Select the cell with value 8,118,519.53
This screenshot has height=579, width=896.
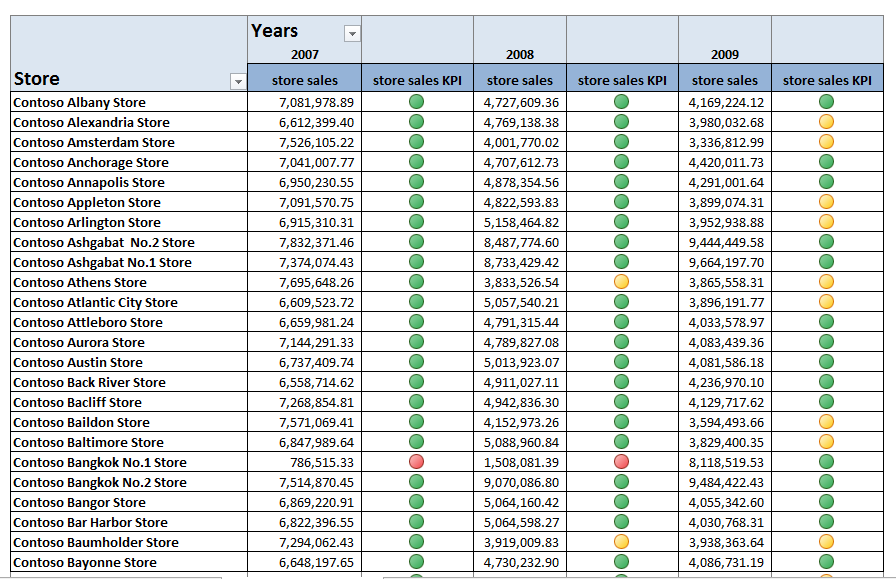[725, 462]
